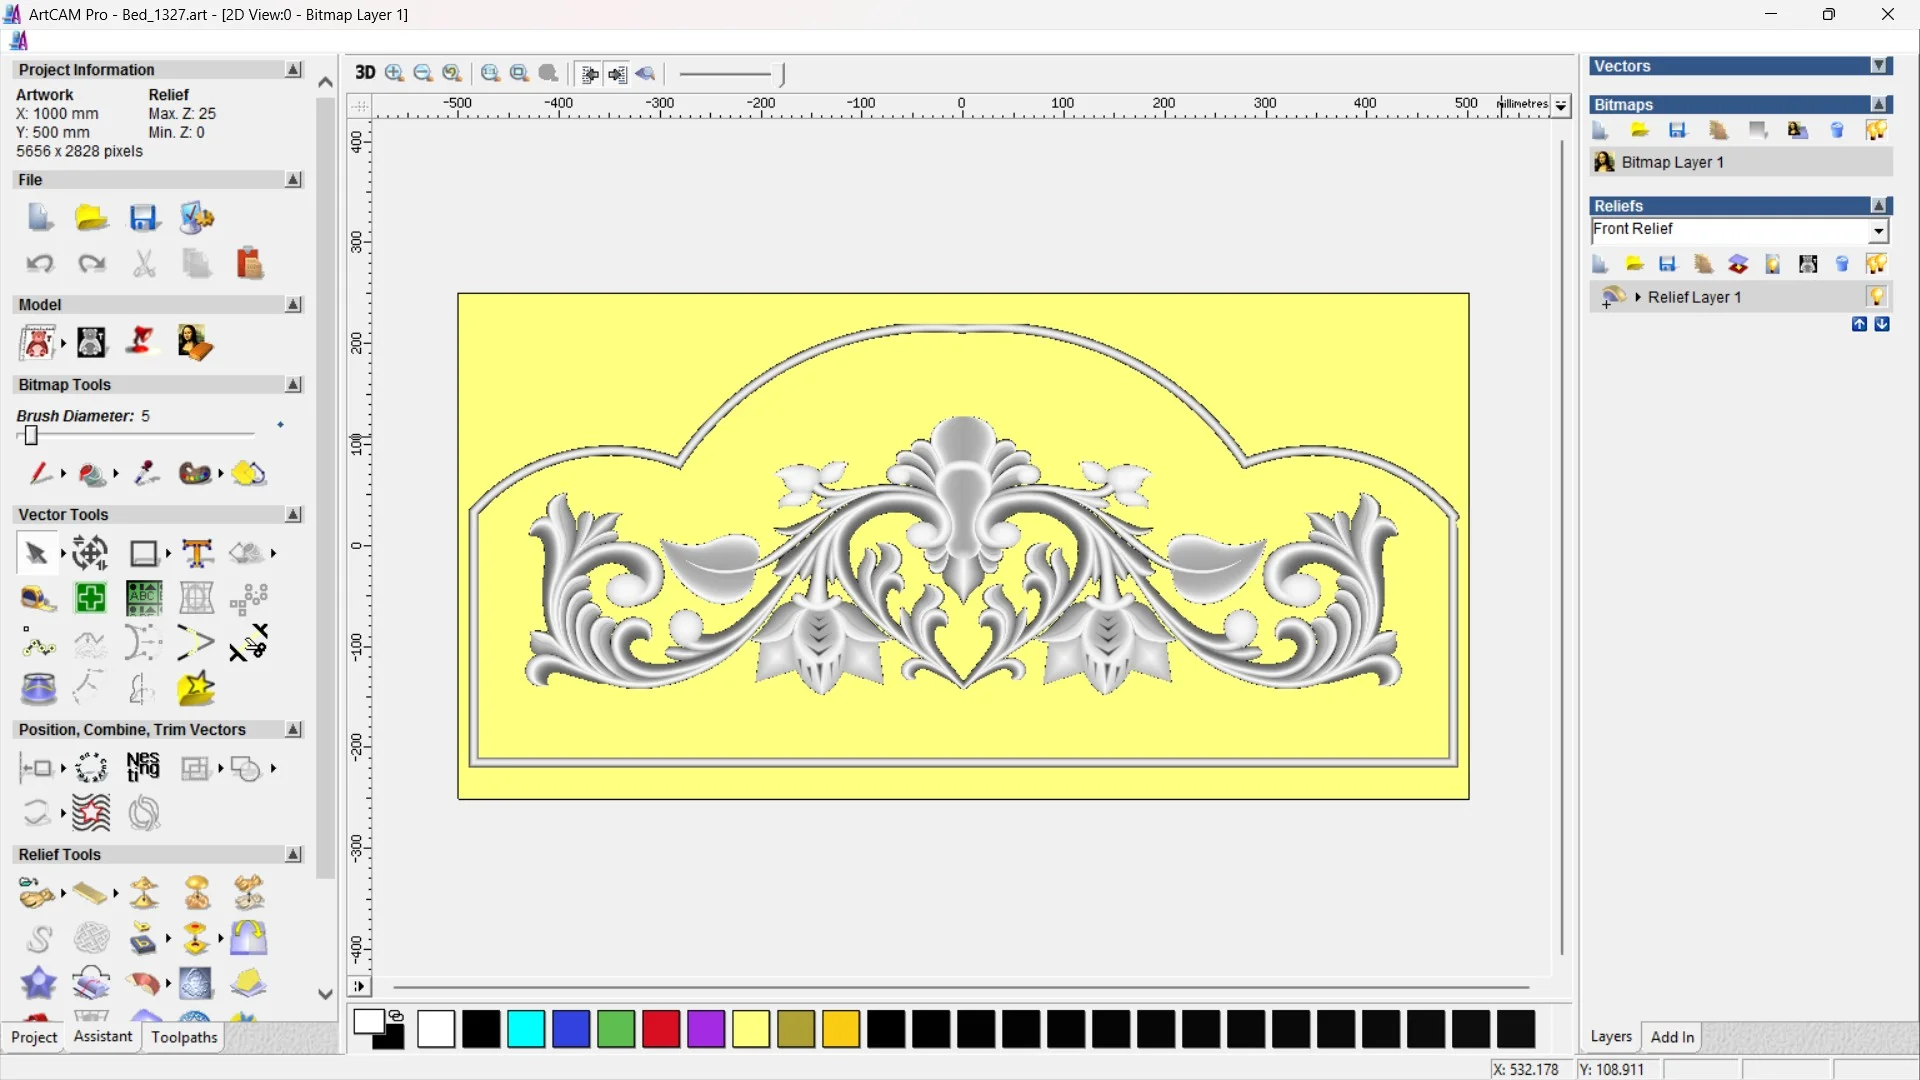Toggle all bitmap layers visibility lightbulb
Viewport: 1920px width, 1080px height.
[1876, 131]
